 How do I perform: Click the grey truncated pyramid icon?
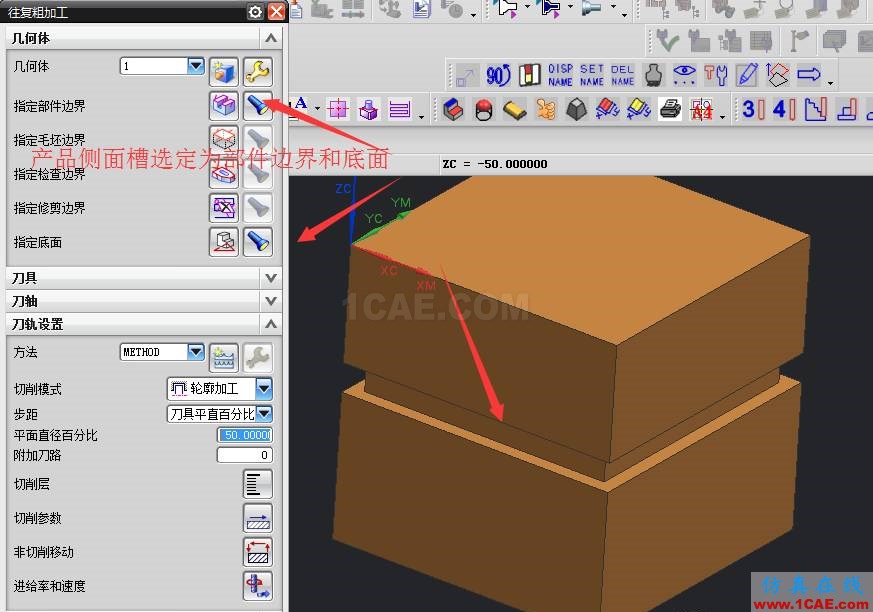577,109
